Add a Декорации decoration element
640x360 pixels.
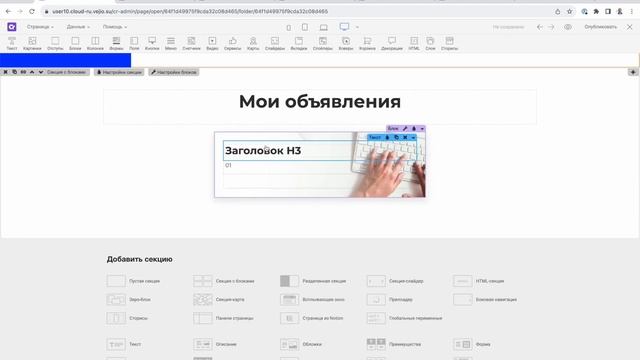392,43
